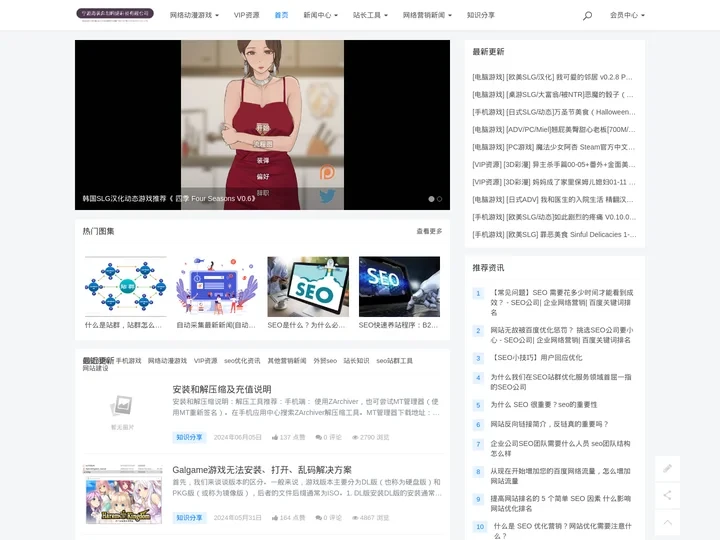Screen dimensions: 720x540
Task: Open 为什么 SEO 很重要 recommended article
Action: [544, 405]
